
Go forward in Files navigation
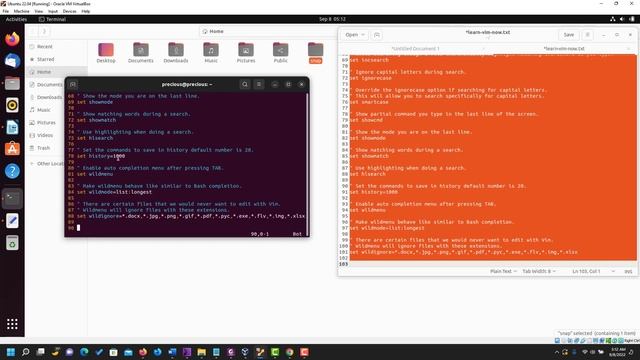coord(44,31)
